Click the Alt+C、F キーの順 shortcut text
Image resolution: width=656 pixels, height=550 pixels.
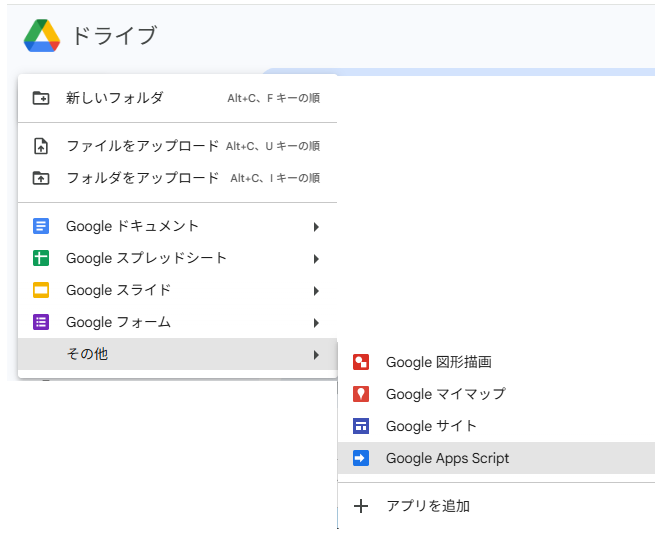click(274, 98)
